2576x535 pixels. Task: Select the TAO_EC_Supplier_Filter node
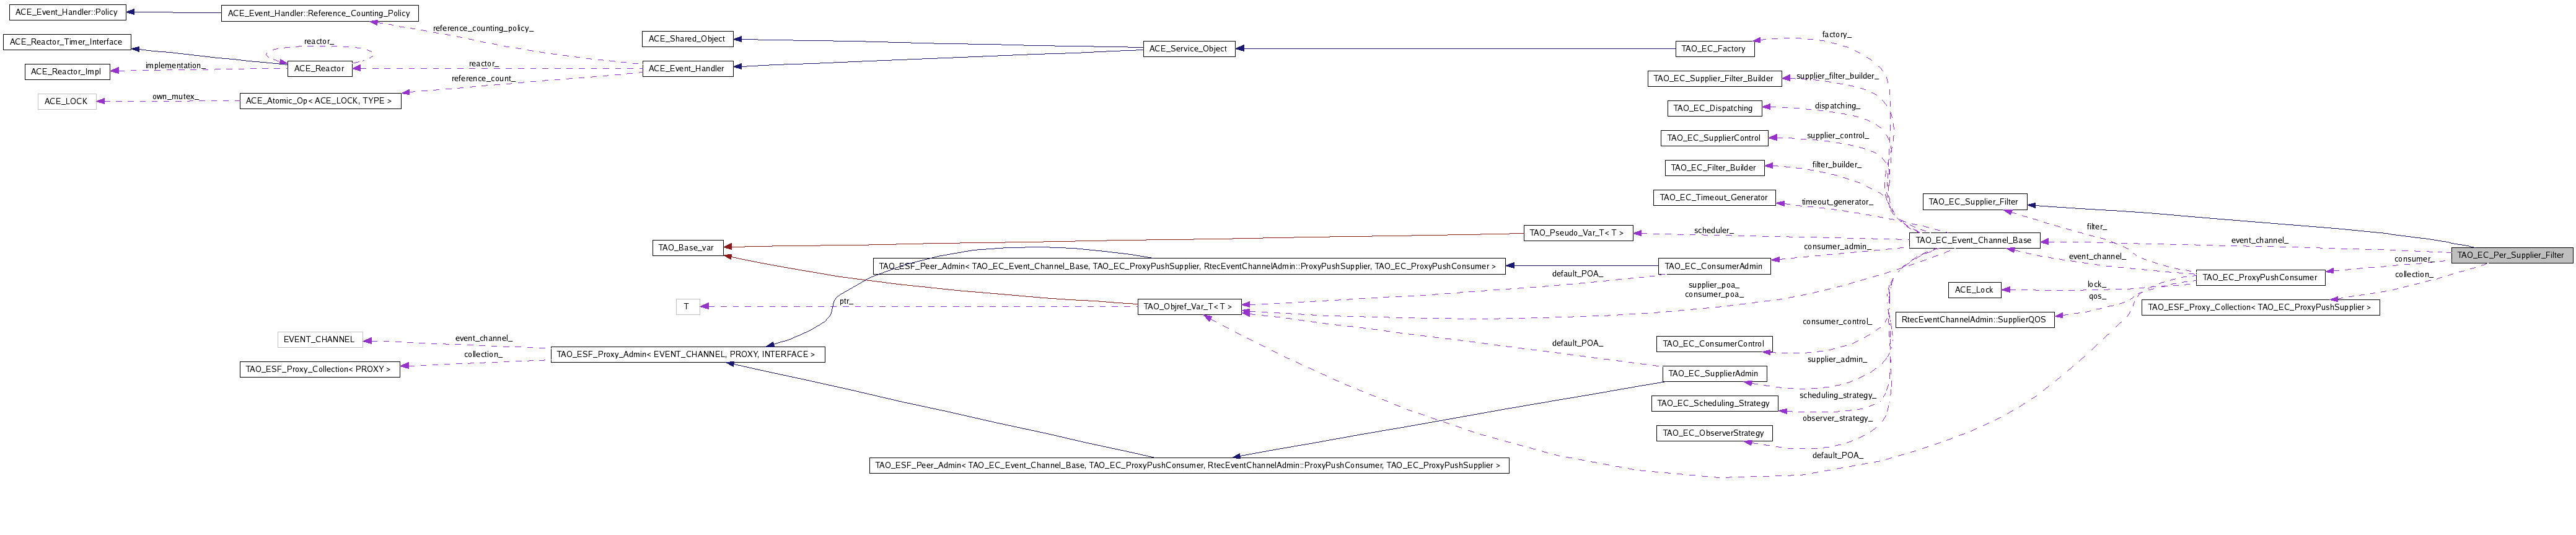pyautogui.click(x=1973, y=202)
